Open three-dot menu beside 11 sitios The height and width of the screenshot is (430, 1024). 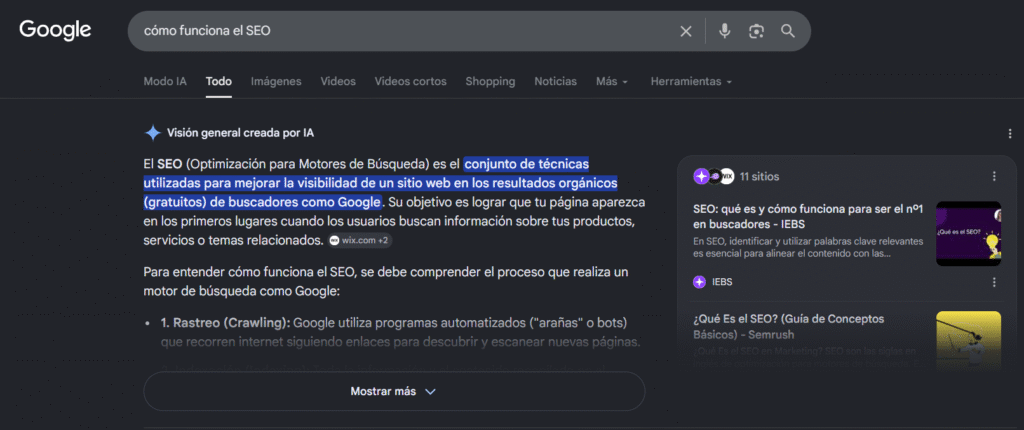tap(994, 176)
